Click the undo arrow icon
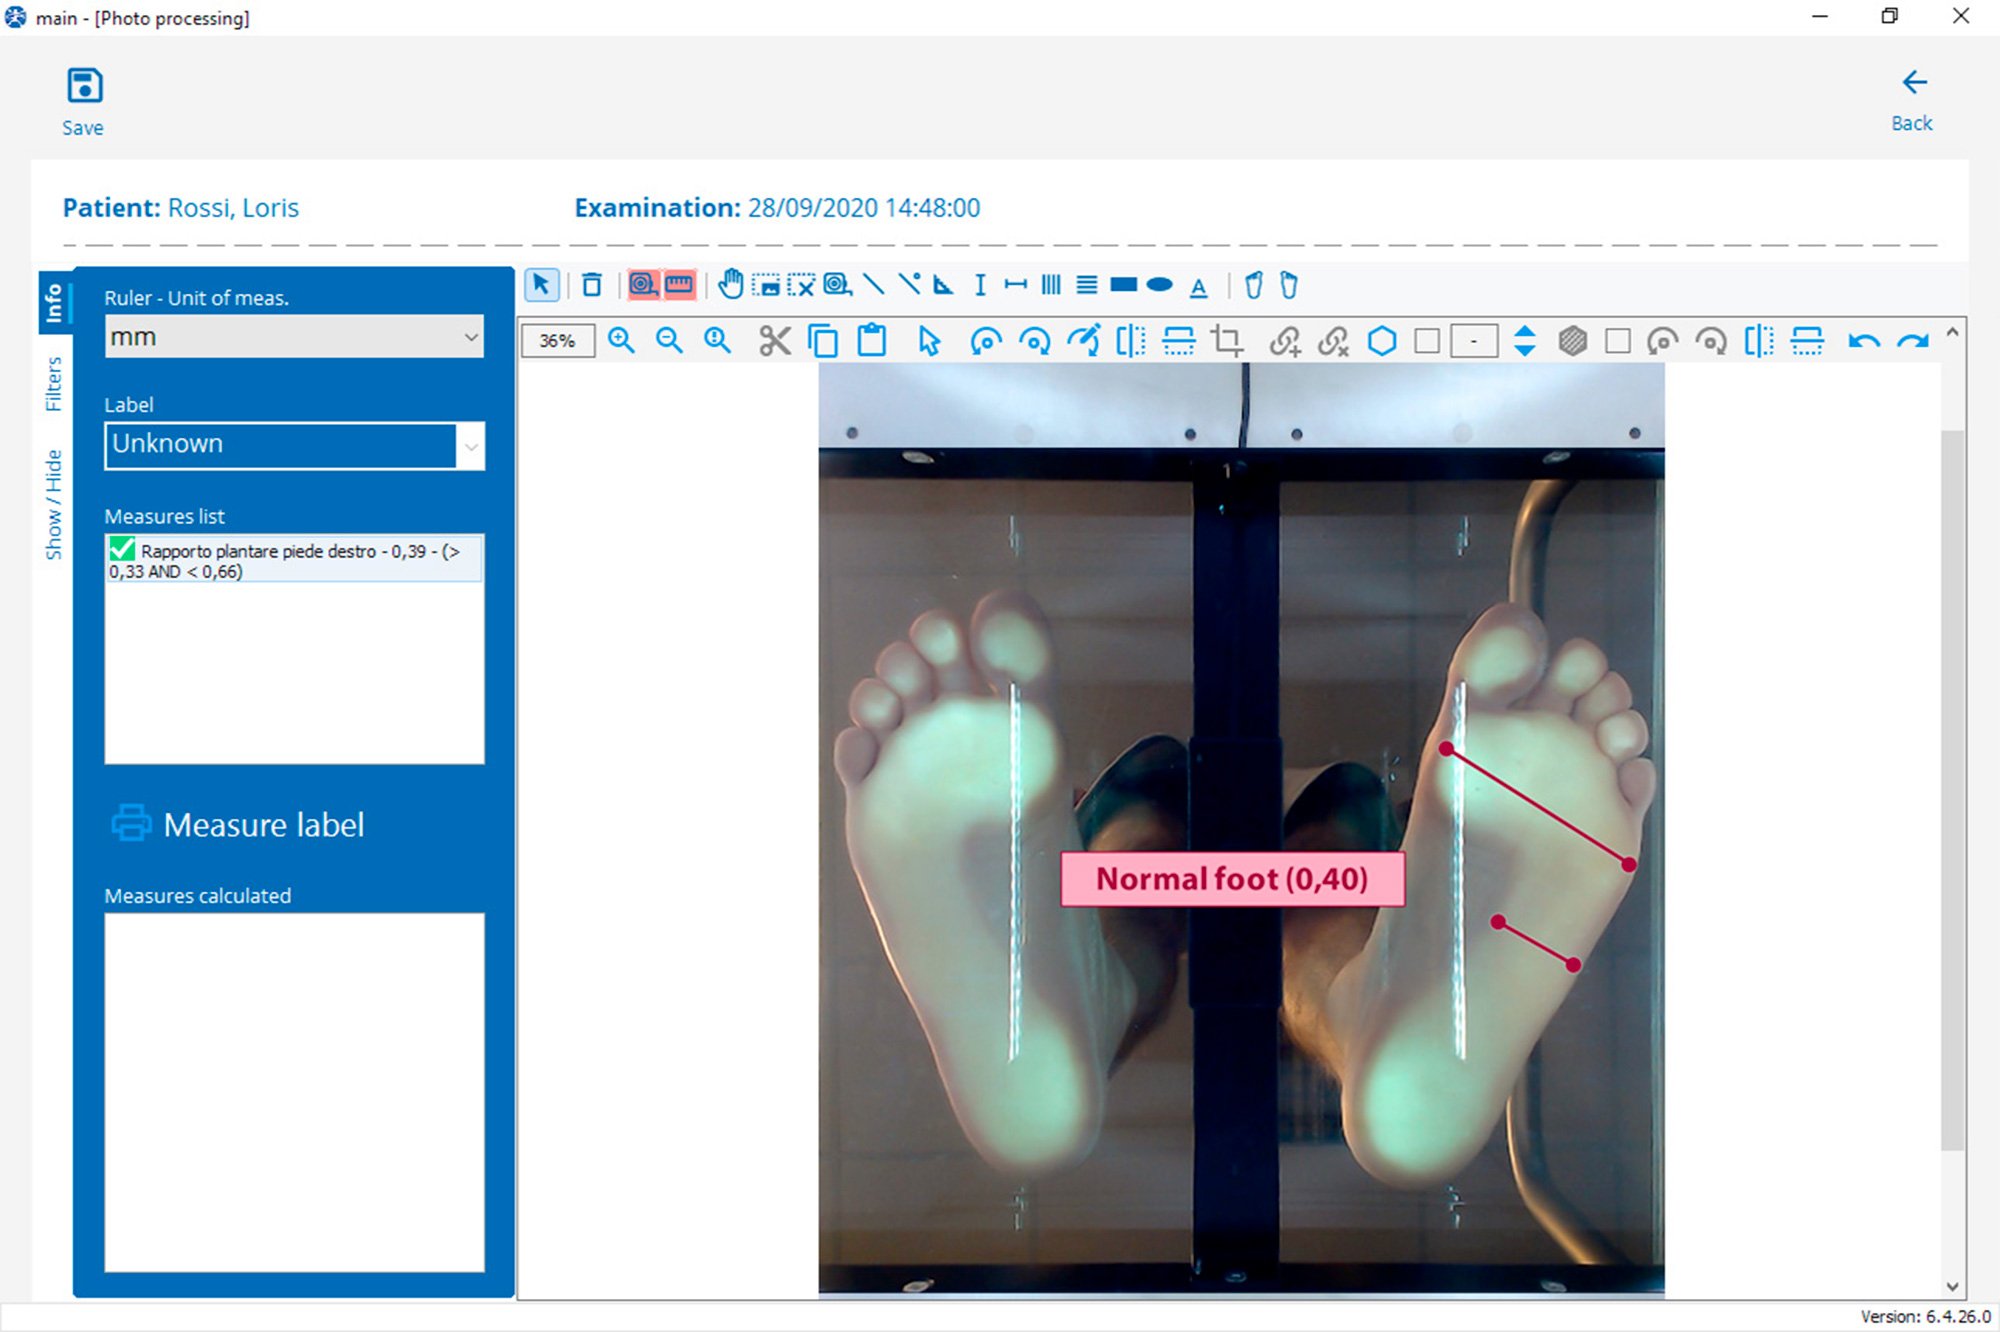The image size is (2000, 1332). click(1863, 341)
